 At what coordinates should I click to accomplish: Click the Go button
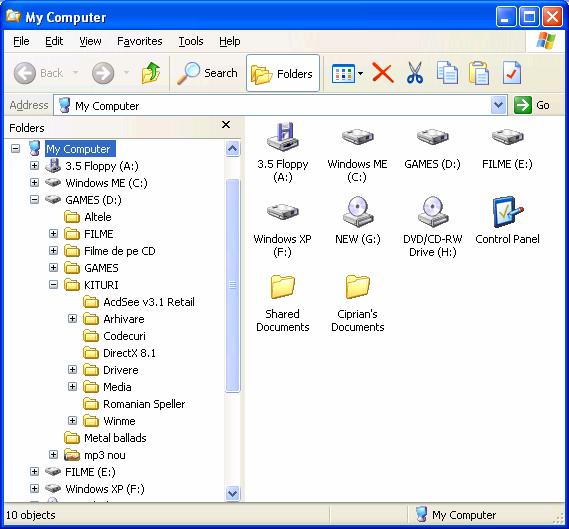click(532, 105)
